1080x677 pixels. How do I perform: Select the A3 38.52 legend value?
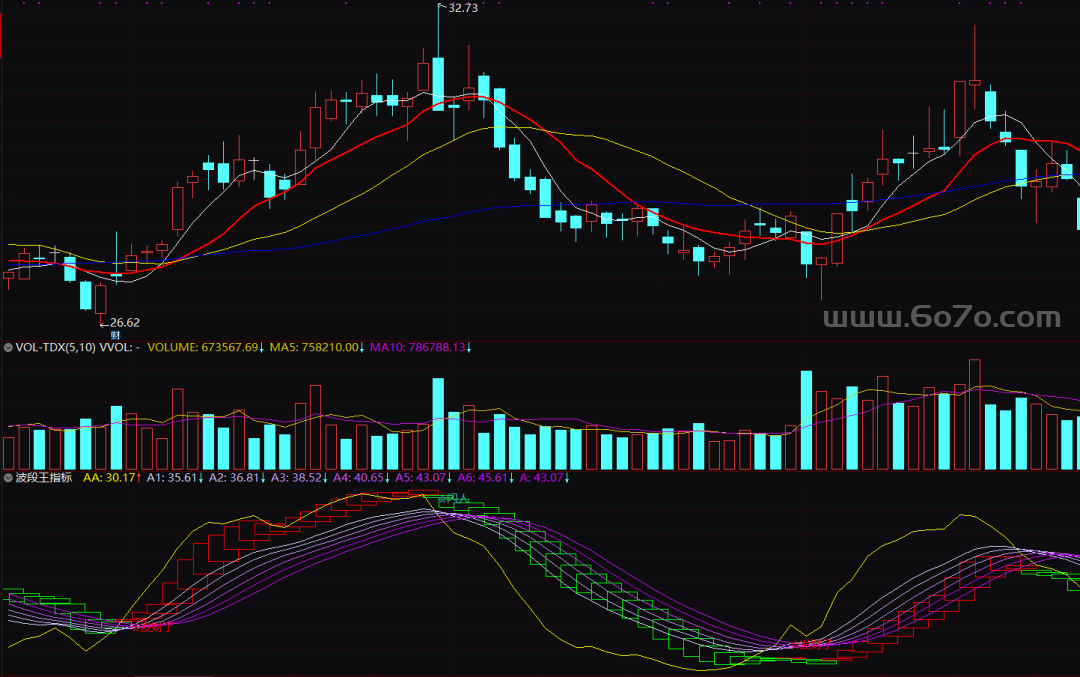click(298, 479)
